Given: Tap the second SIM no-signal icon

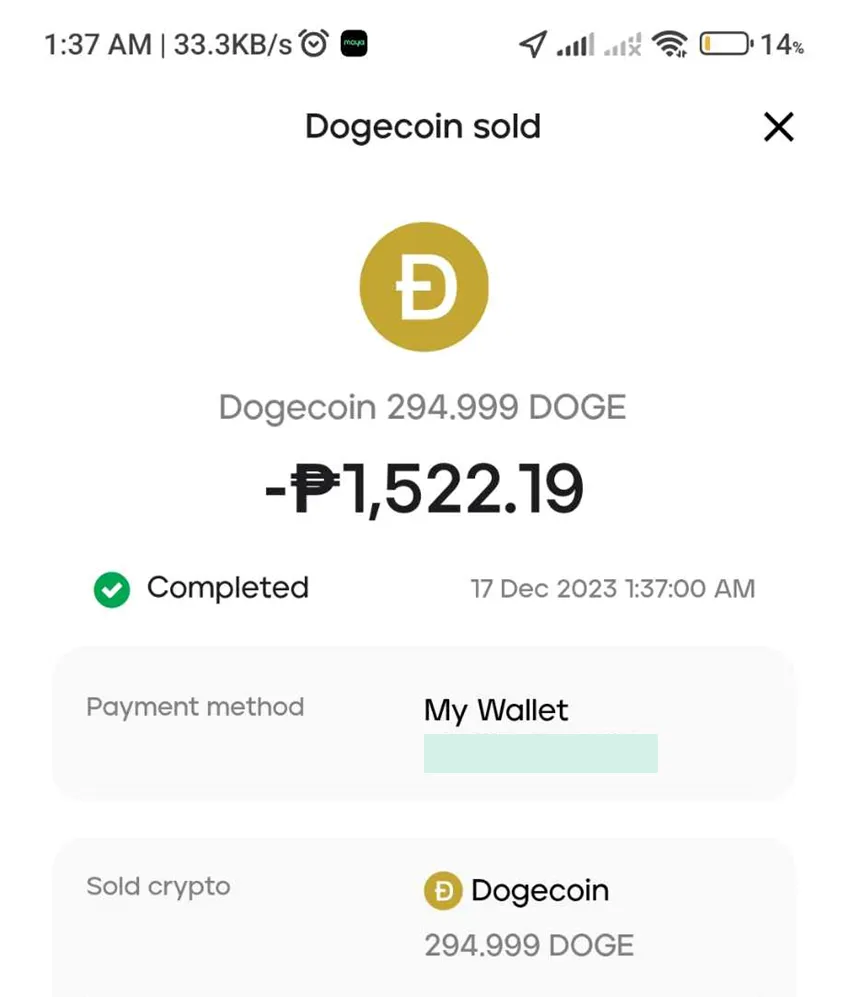Looking at the screenshot, I should [x=622, y=45].
